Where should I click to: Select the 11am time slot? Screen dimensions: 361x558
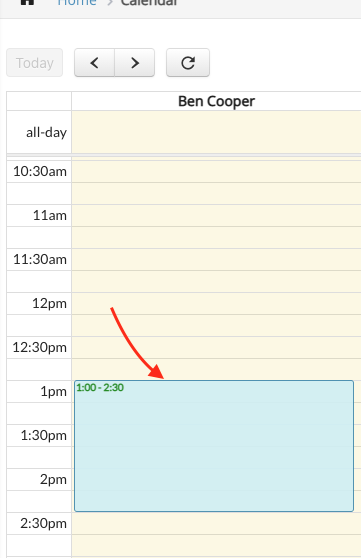click(x=216, y=216)
